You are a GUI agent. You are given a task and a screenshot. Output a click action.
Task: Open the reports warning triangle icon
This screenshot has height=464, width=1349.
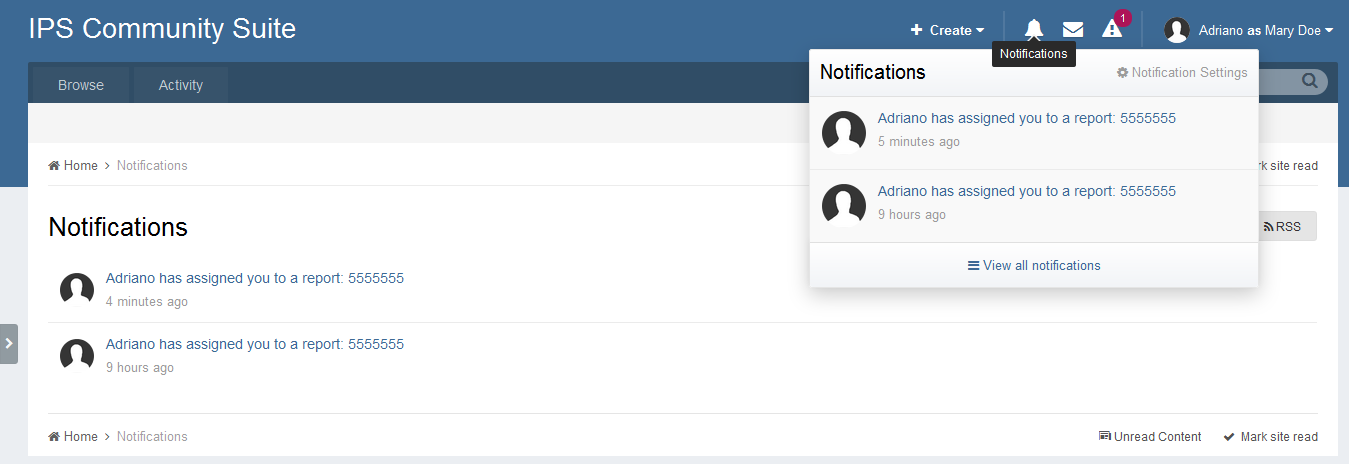point(1112,30)
